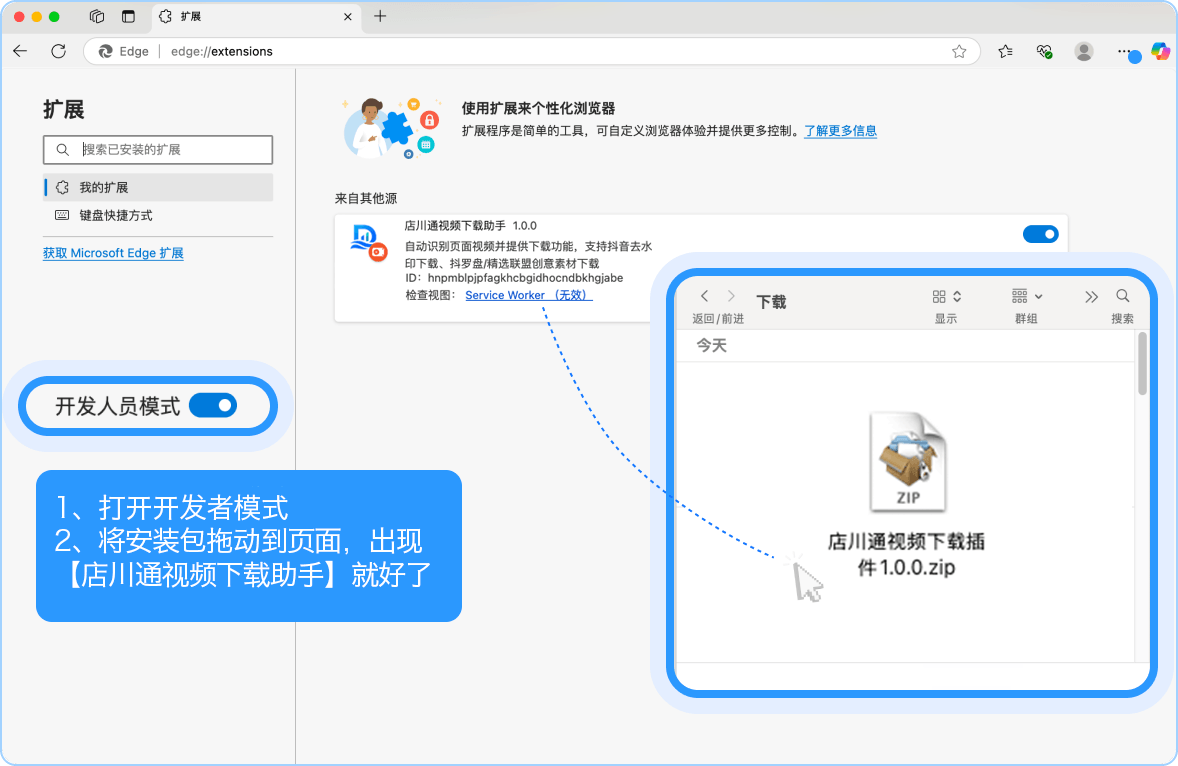This screenshot has height=766, width=1178.
Task: Open the Settings and more ellipsis menu
Action: 1124,51
